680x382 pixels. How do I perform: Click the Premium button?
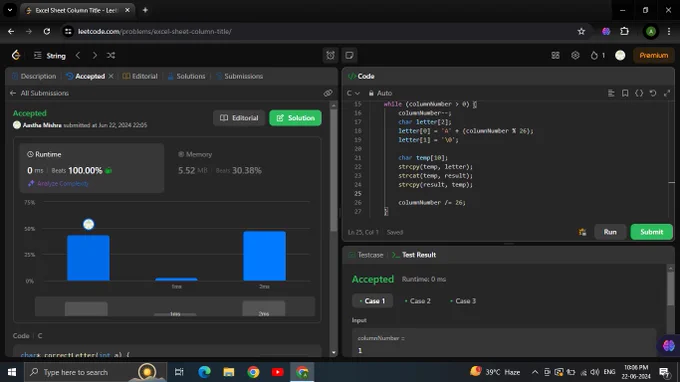pyautogui.click(x=654, y=56)
